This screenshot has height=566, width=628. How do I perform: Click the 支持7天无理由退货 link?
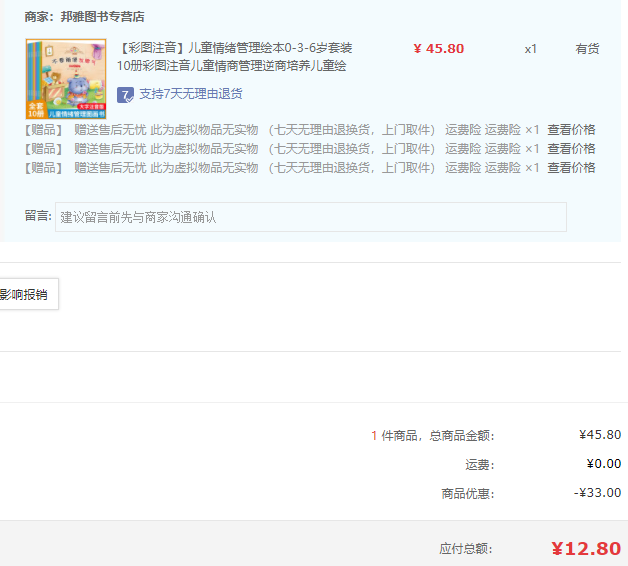(190, 94)
